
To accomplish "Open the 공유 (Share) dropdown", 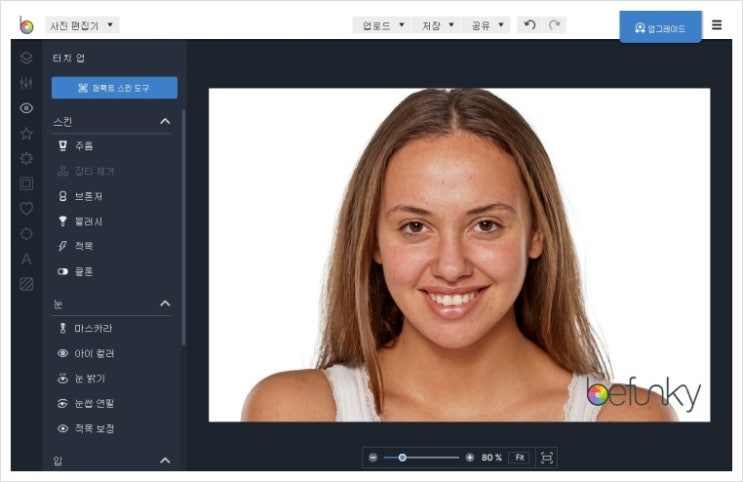I will click(488, 25).
